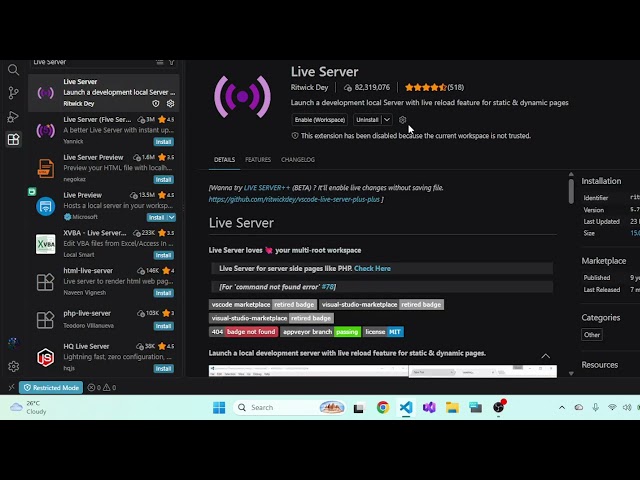
Task: Launch Google Chrome from taskbar
Action: click(383, 407)
